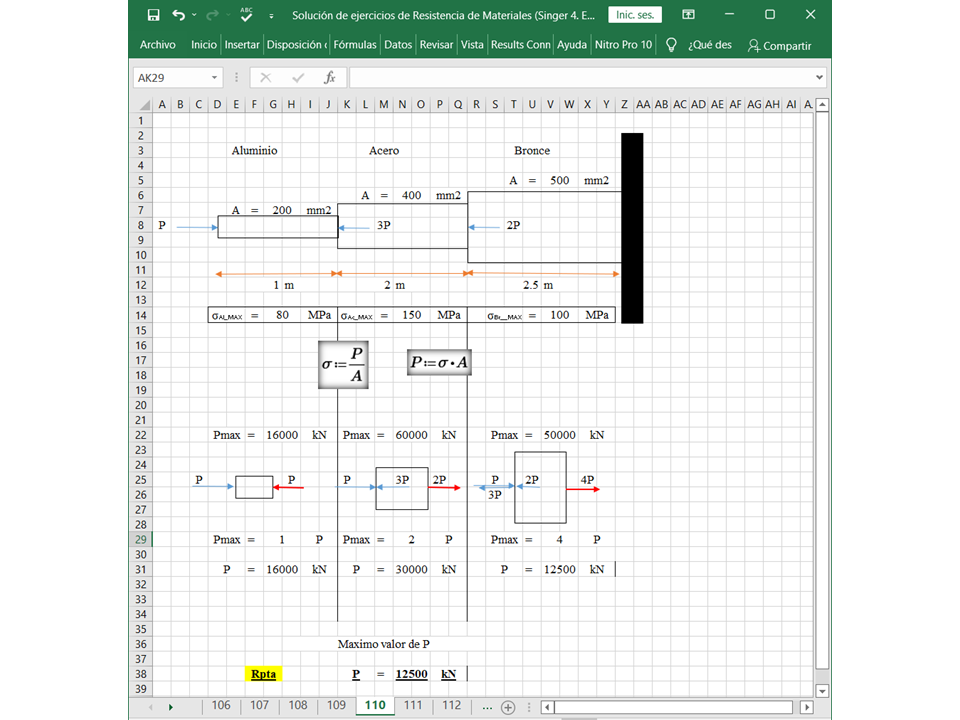
Task: Select column header M
Action: 383,105
